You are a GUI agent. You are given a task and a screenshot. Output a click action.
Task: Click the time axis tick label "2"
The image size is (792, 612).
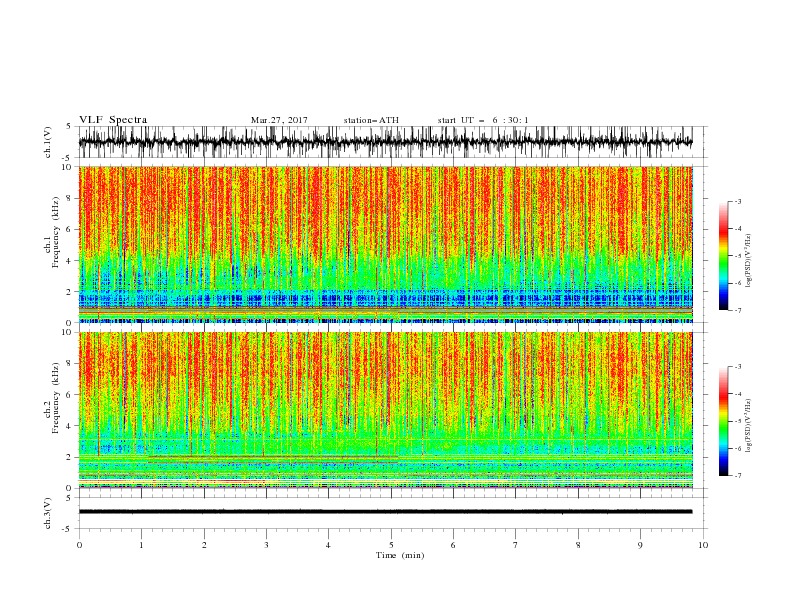click(x=204, y=545)
